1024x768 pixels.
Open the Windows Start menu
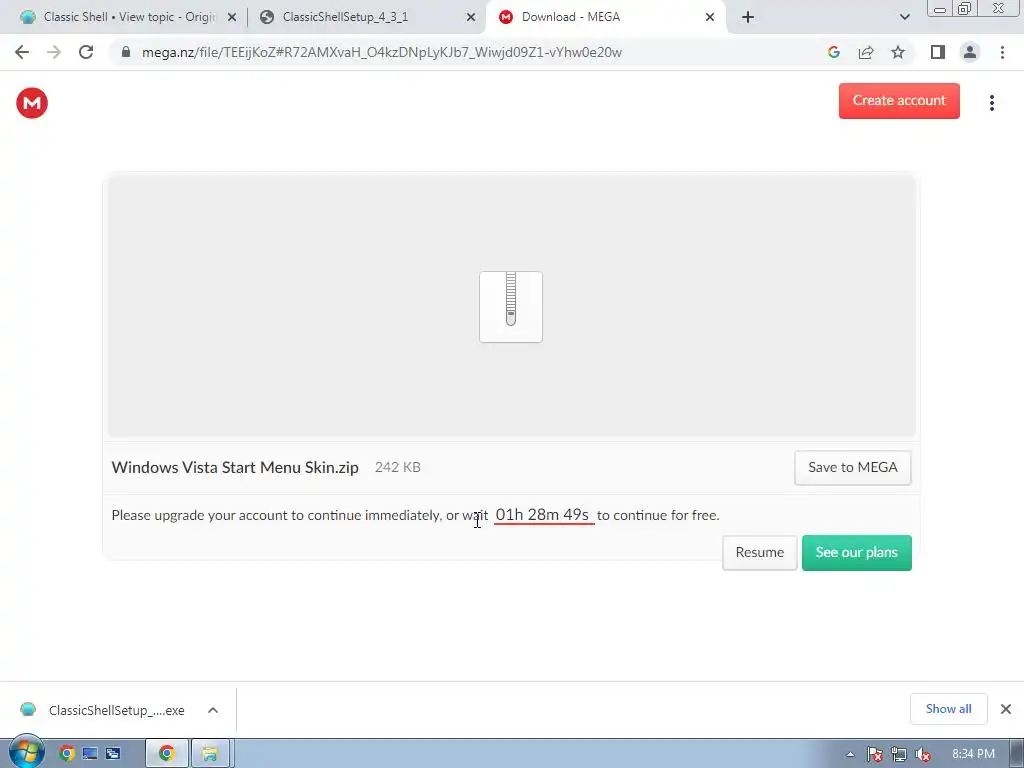click(x=26, y=752)
